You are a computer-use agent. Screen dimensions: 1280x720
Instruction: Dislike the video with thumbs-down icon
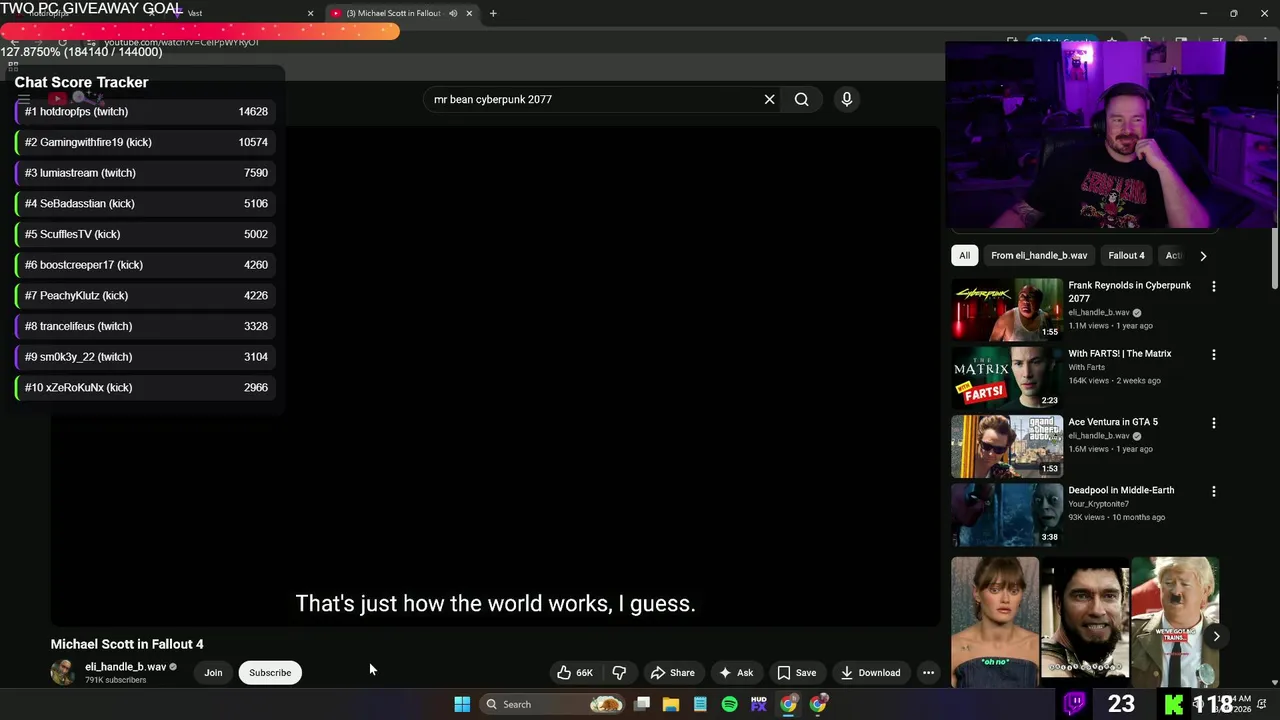(619, 672)
